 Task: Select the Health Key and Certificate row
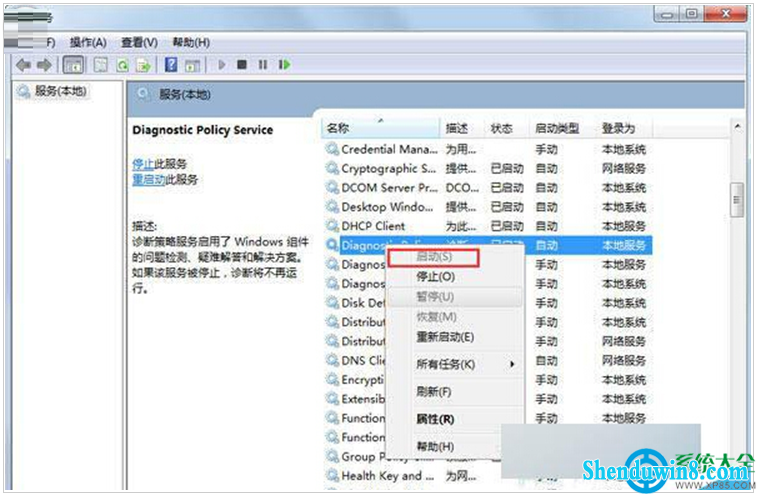[487, 476]
